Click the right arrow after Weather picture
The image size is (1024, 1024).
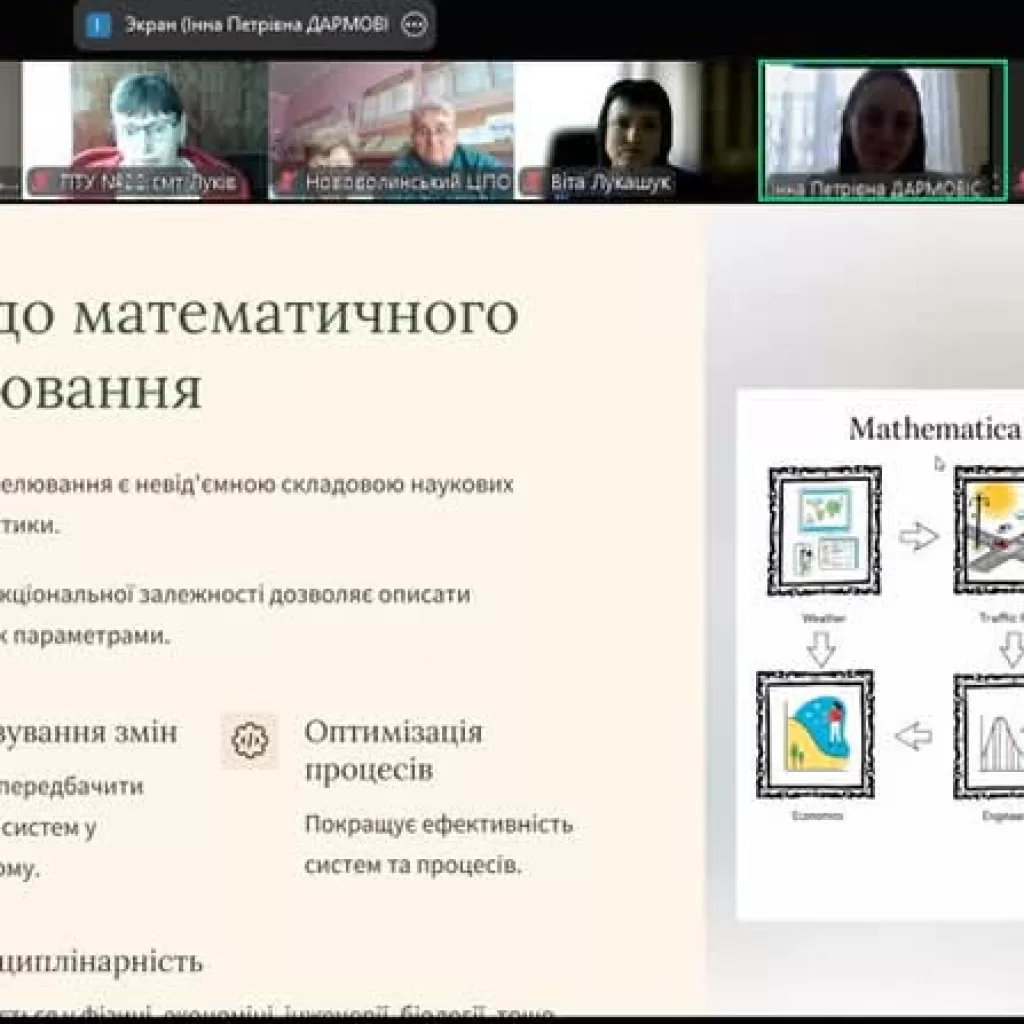918,537
